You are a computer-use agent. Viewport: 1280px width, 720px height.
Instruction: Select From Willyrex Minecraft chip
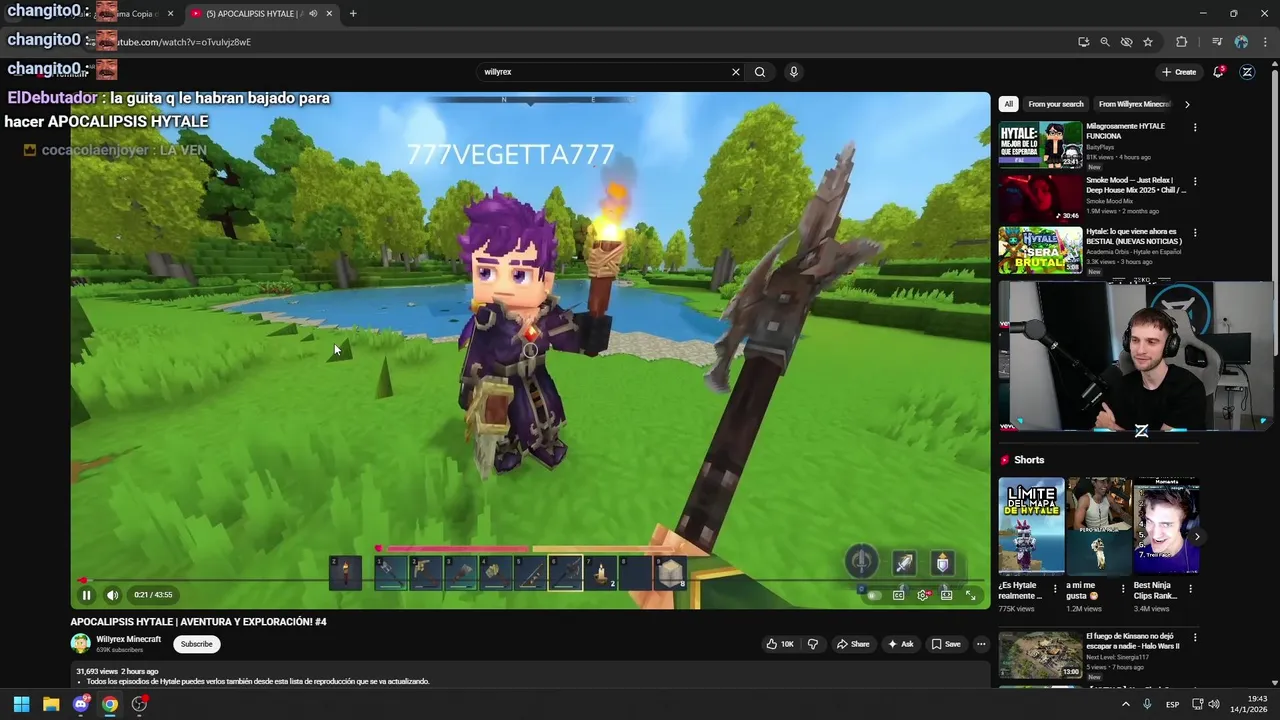click(x=1134, y=104)
